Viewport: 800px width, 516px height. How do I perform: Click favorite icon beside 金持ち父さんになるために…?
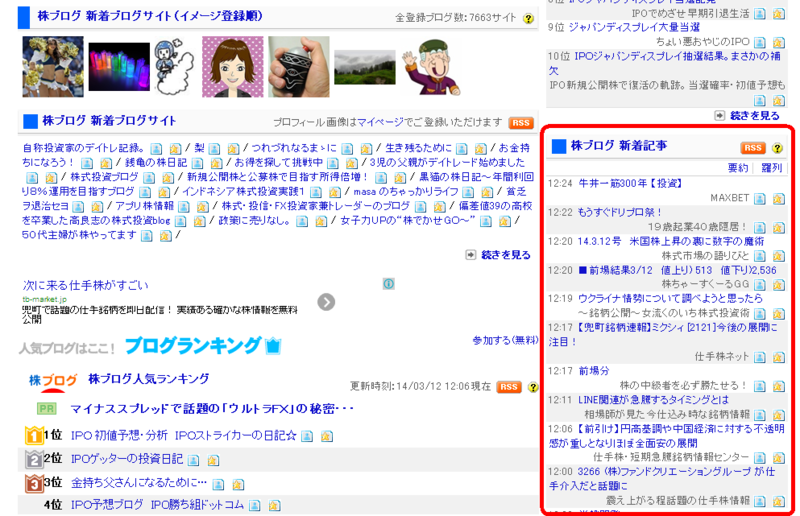238,484
